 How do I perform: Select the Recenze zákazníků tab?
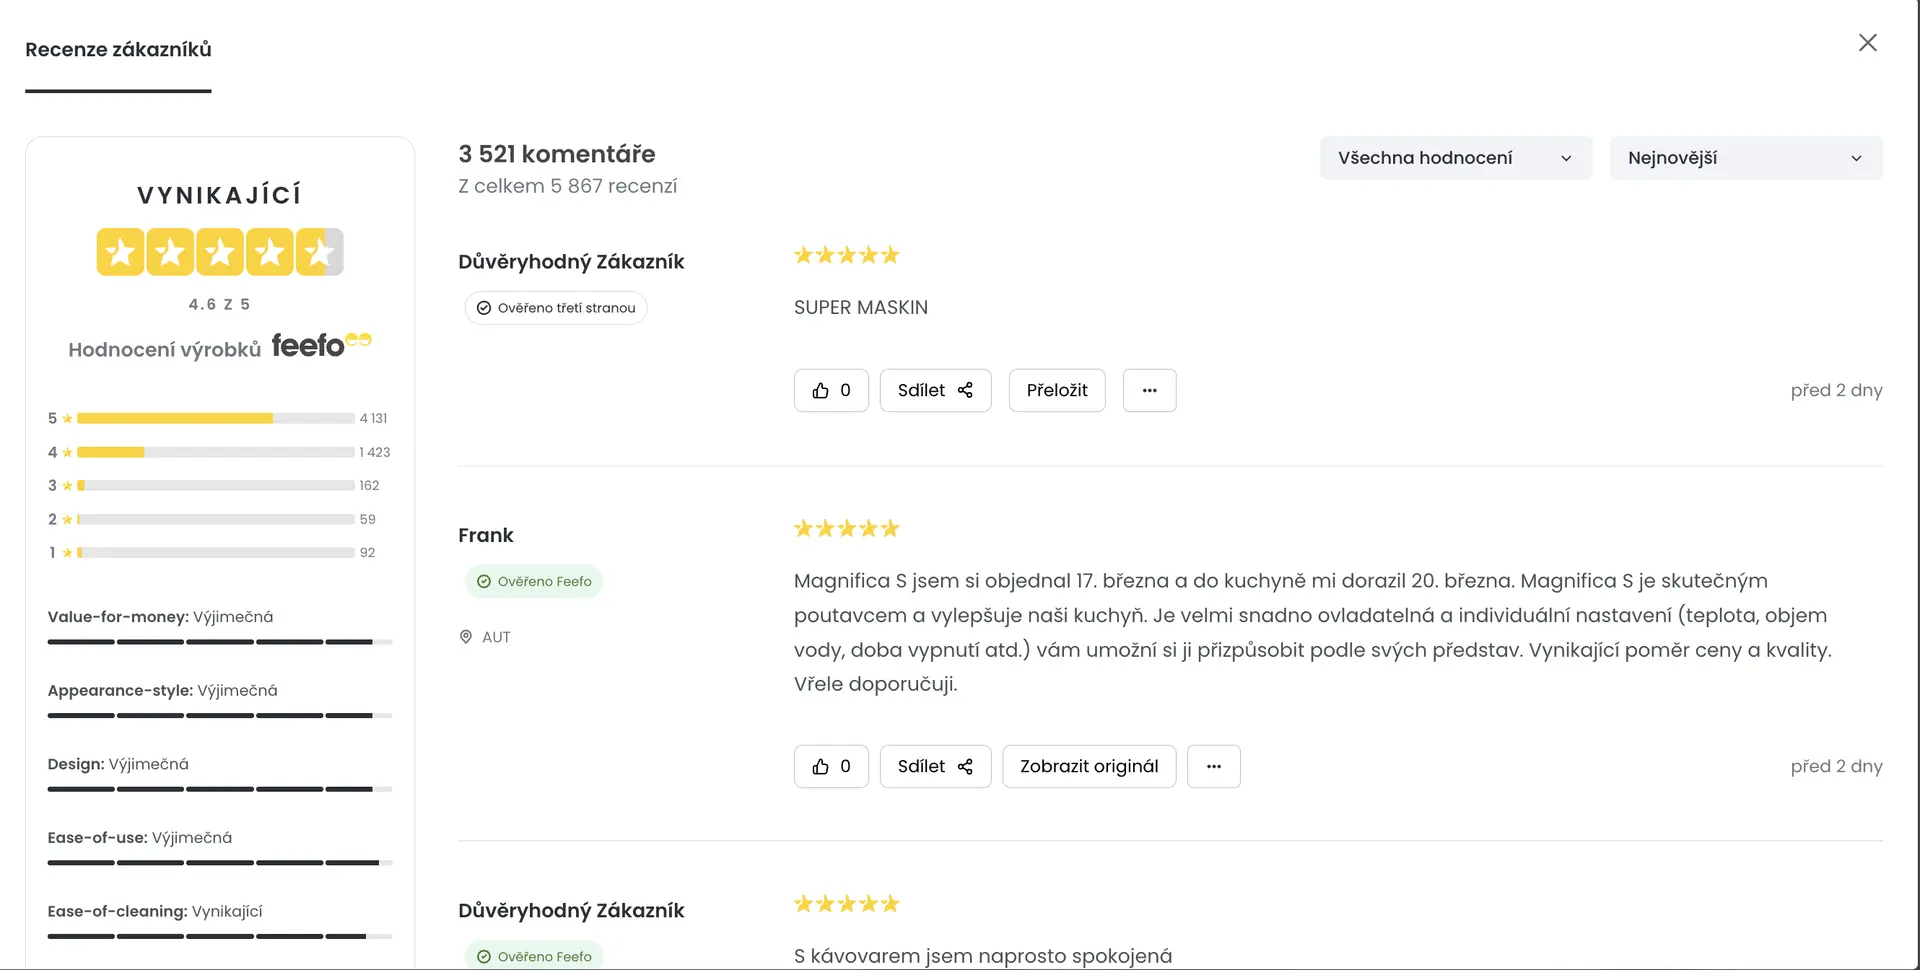(x=118, y=50)
